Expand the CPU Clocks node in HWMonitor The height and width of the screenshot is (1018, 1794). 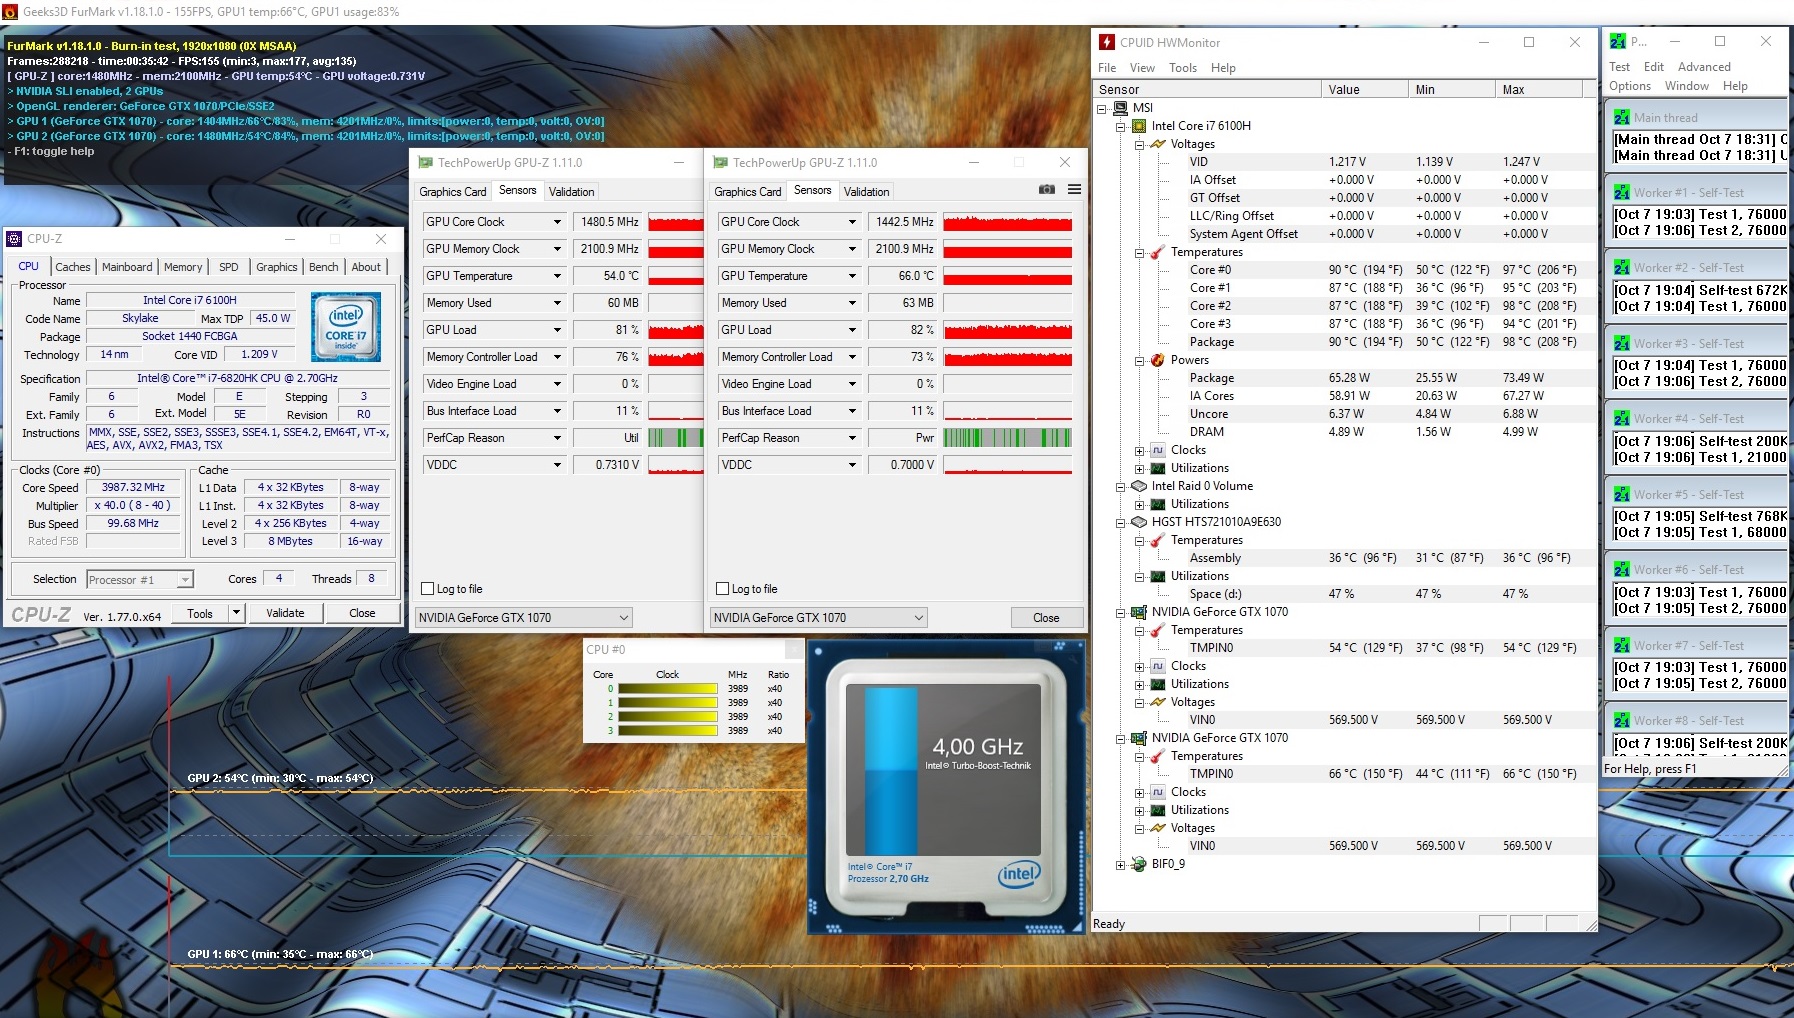[x=1139, y=451]
